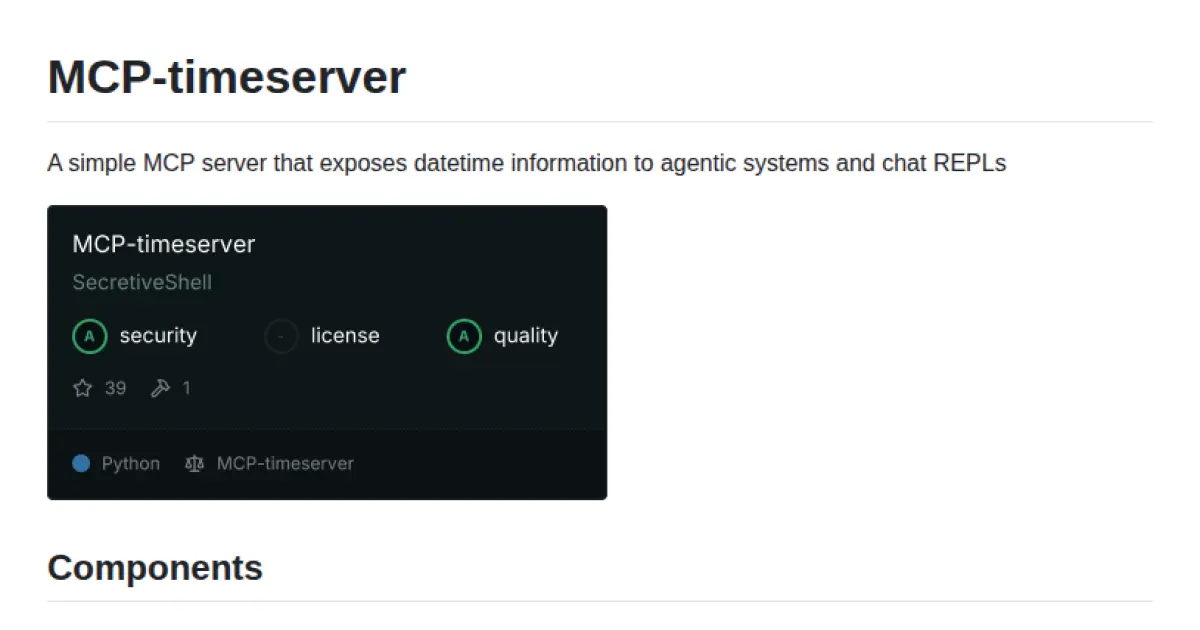The width and height of the screenshot is (1200, 630).
Task: Expand the Components section heading
Action: pyautogui.click(x=155, y=567)
